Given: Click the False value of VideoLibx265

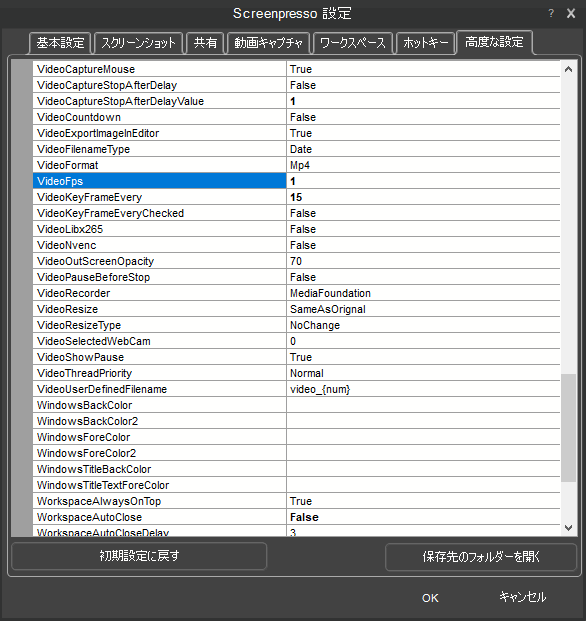Looking at the screenshot, I should pos(423,229).
